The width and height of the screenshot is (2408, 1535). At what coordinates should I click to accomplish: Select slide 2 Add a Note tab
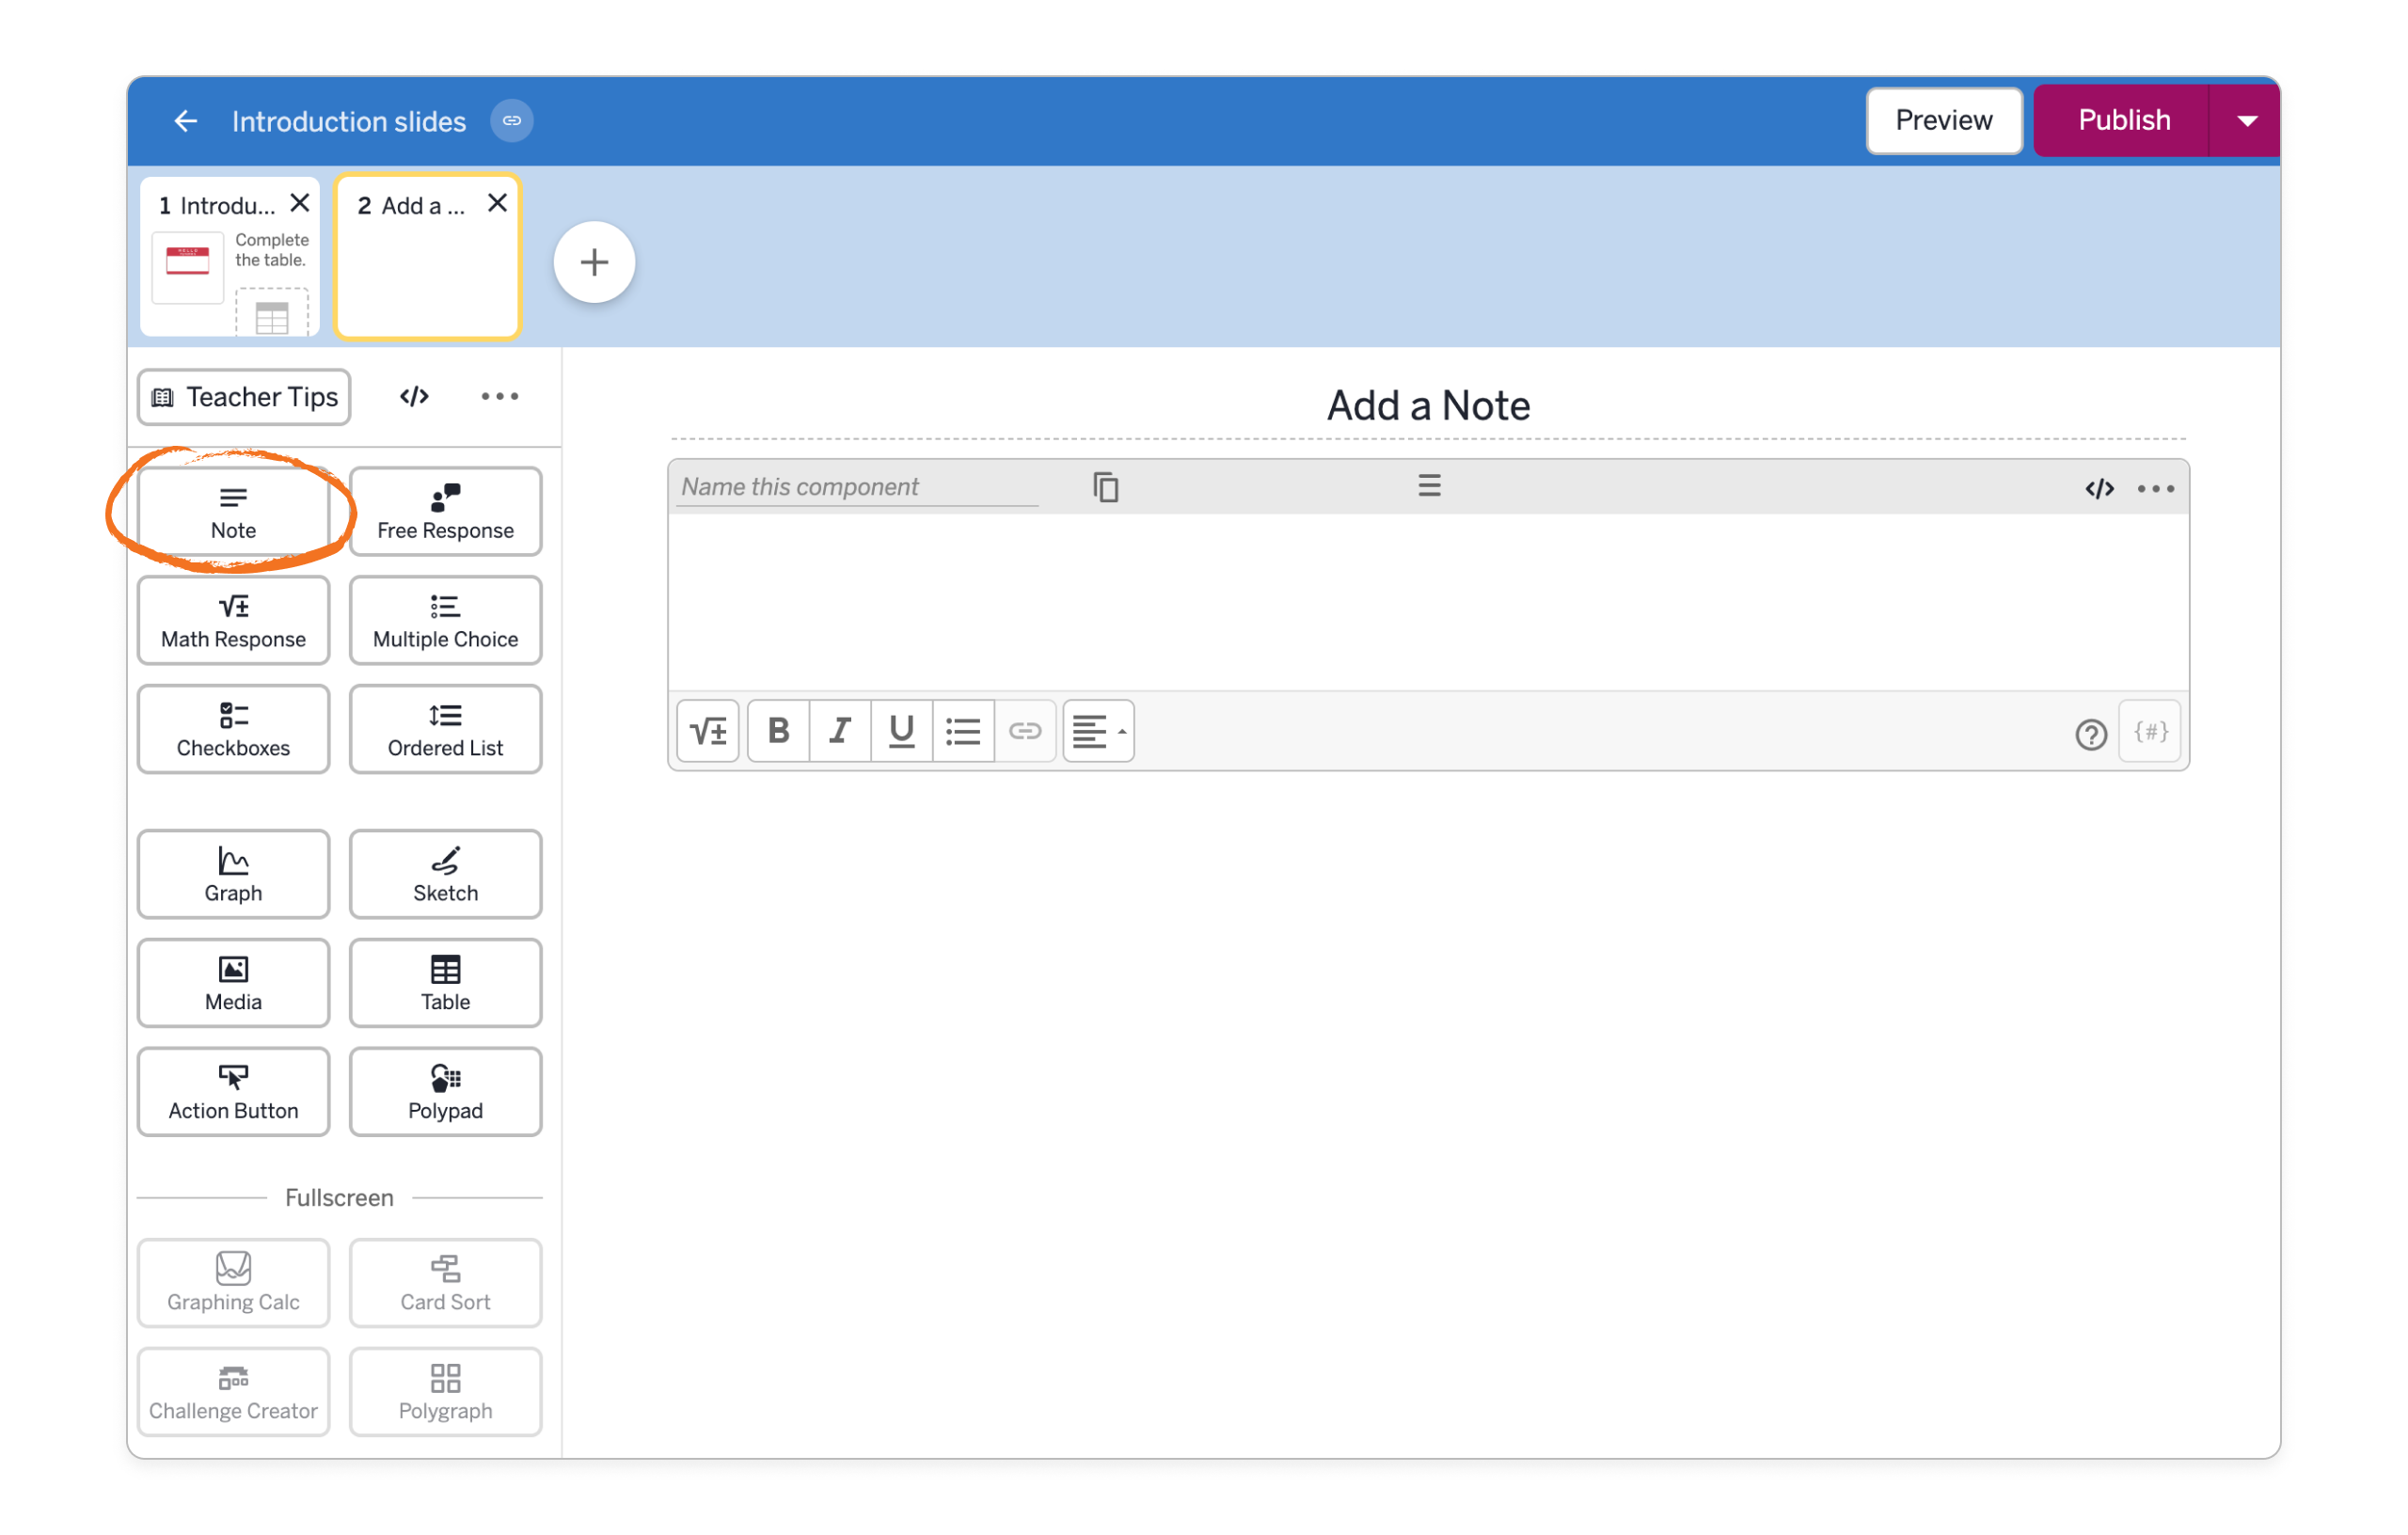pyautogui.click(x=427, y=258)
